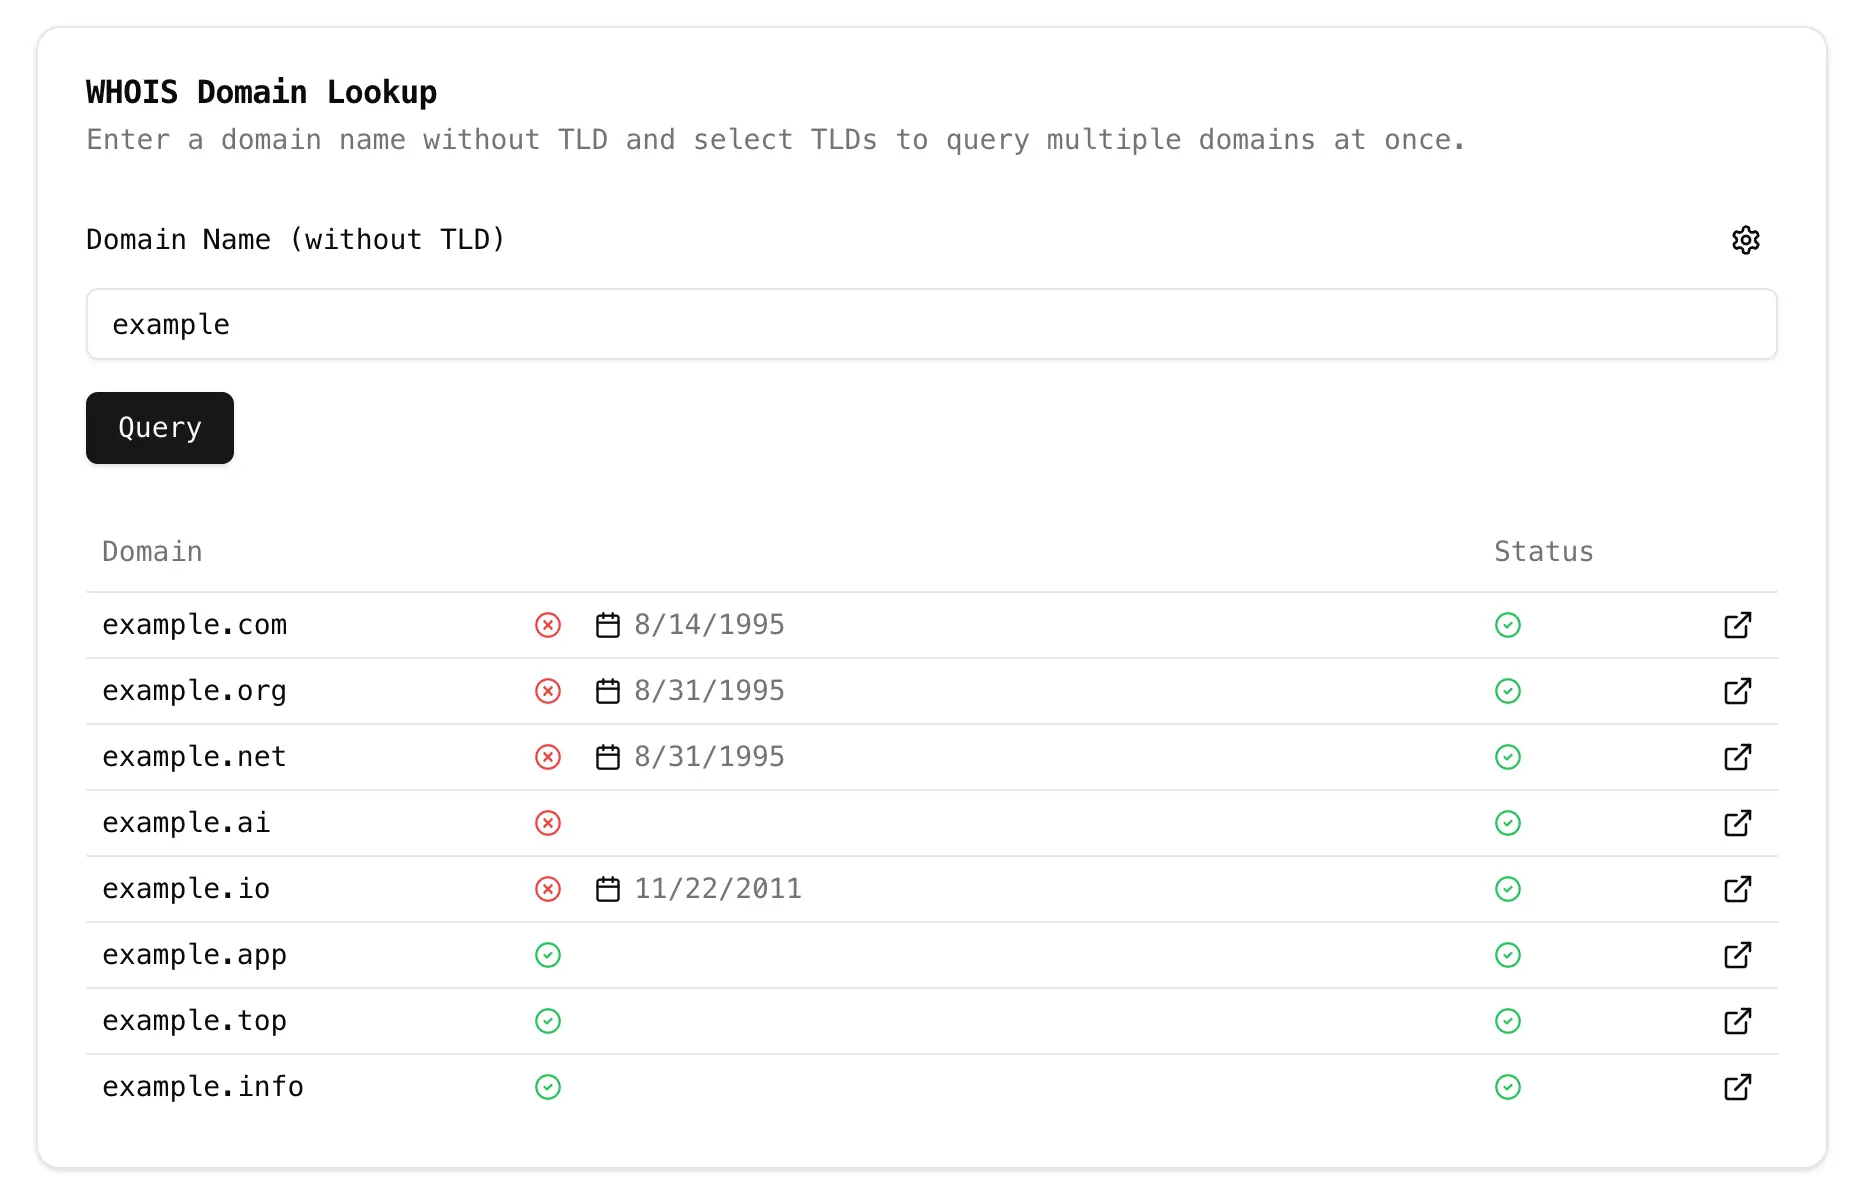Click inside the domain name input field
1864x1200 pixels.
coord(931,324)
